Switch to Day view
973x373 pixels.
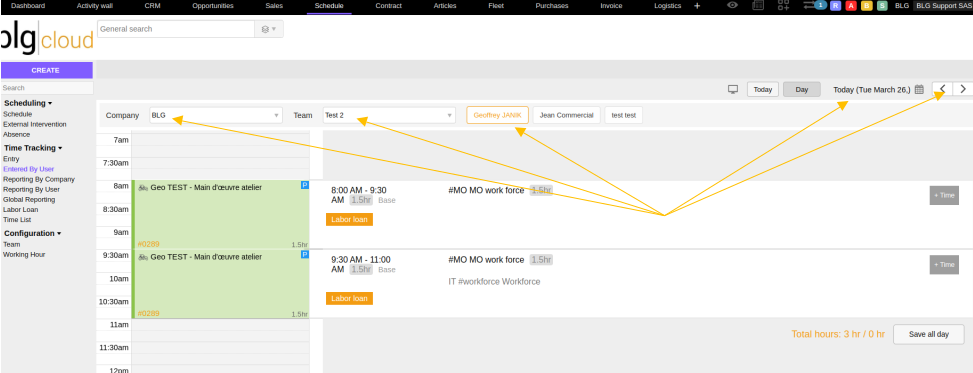tap(802, 89)
